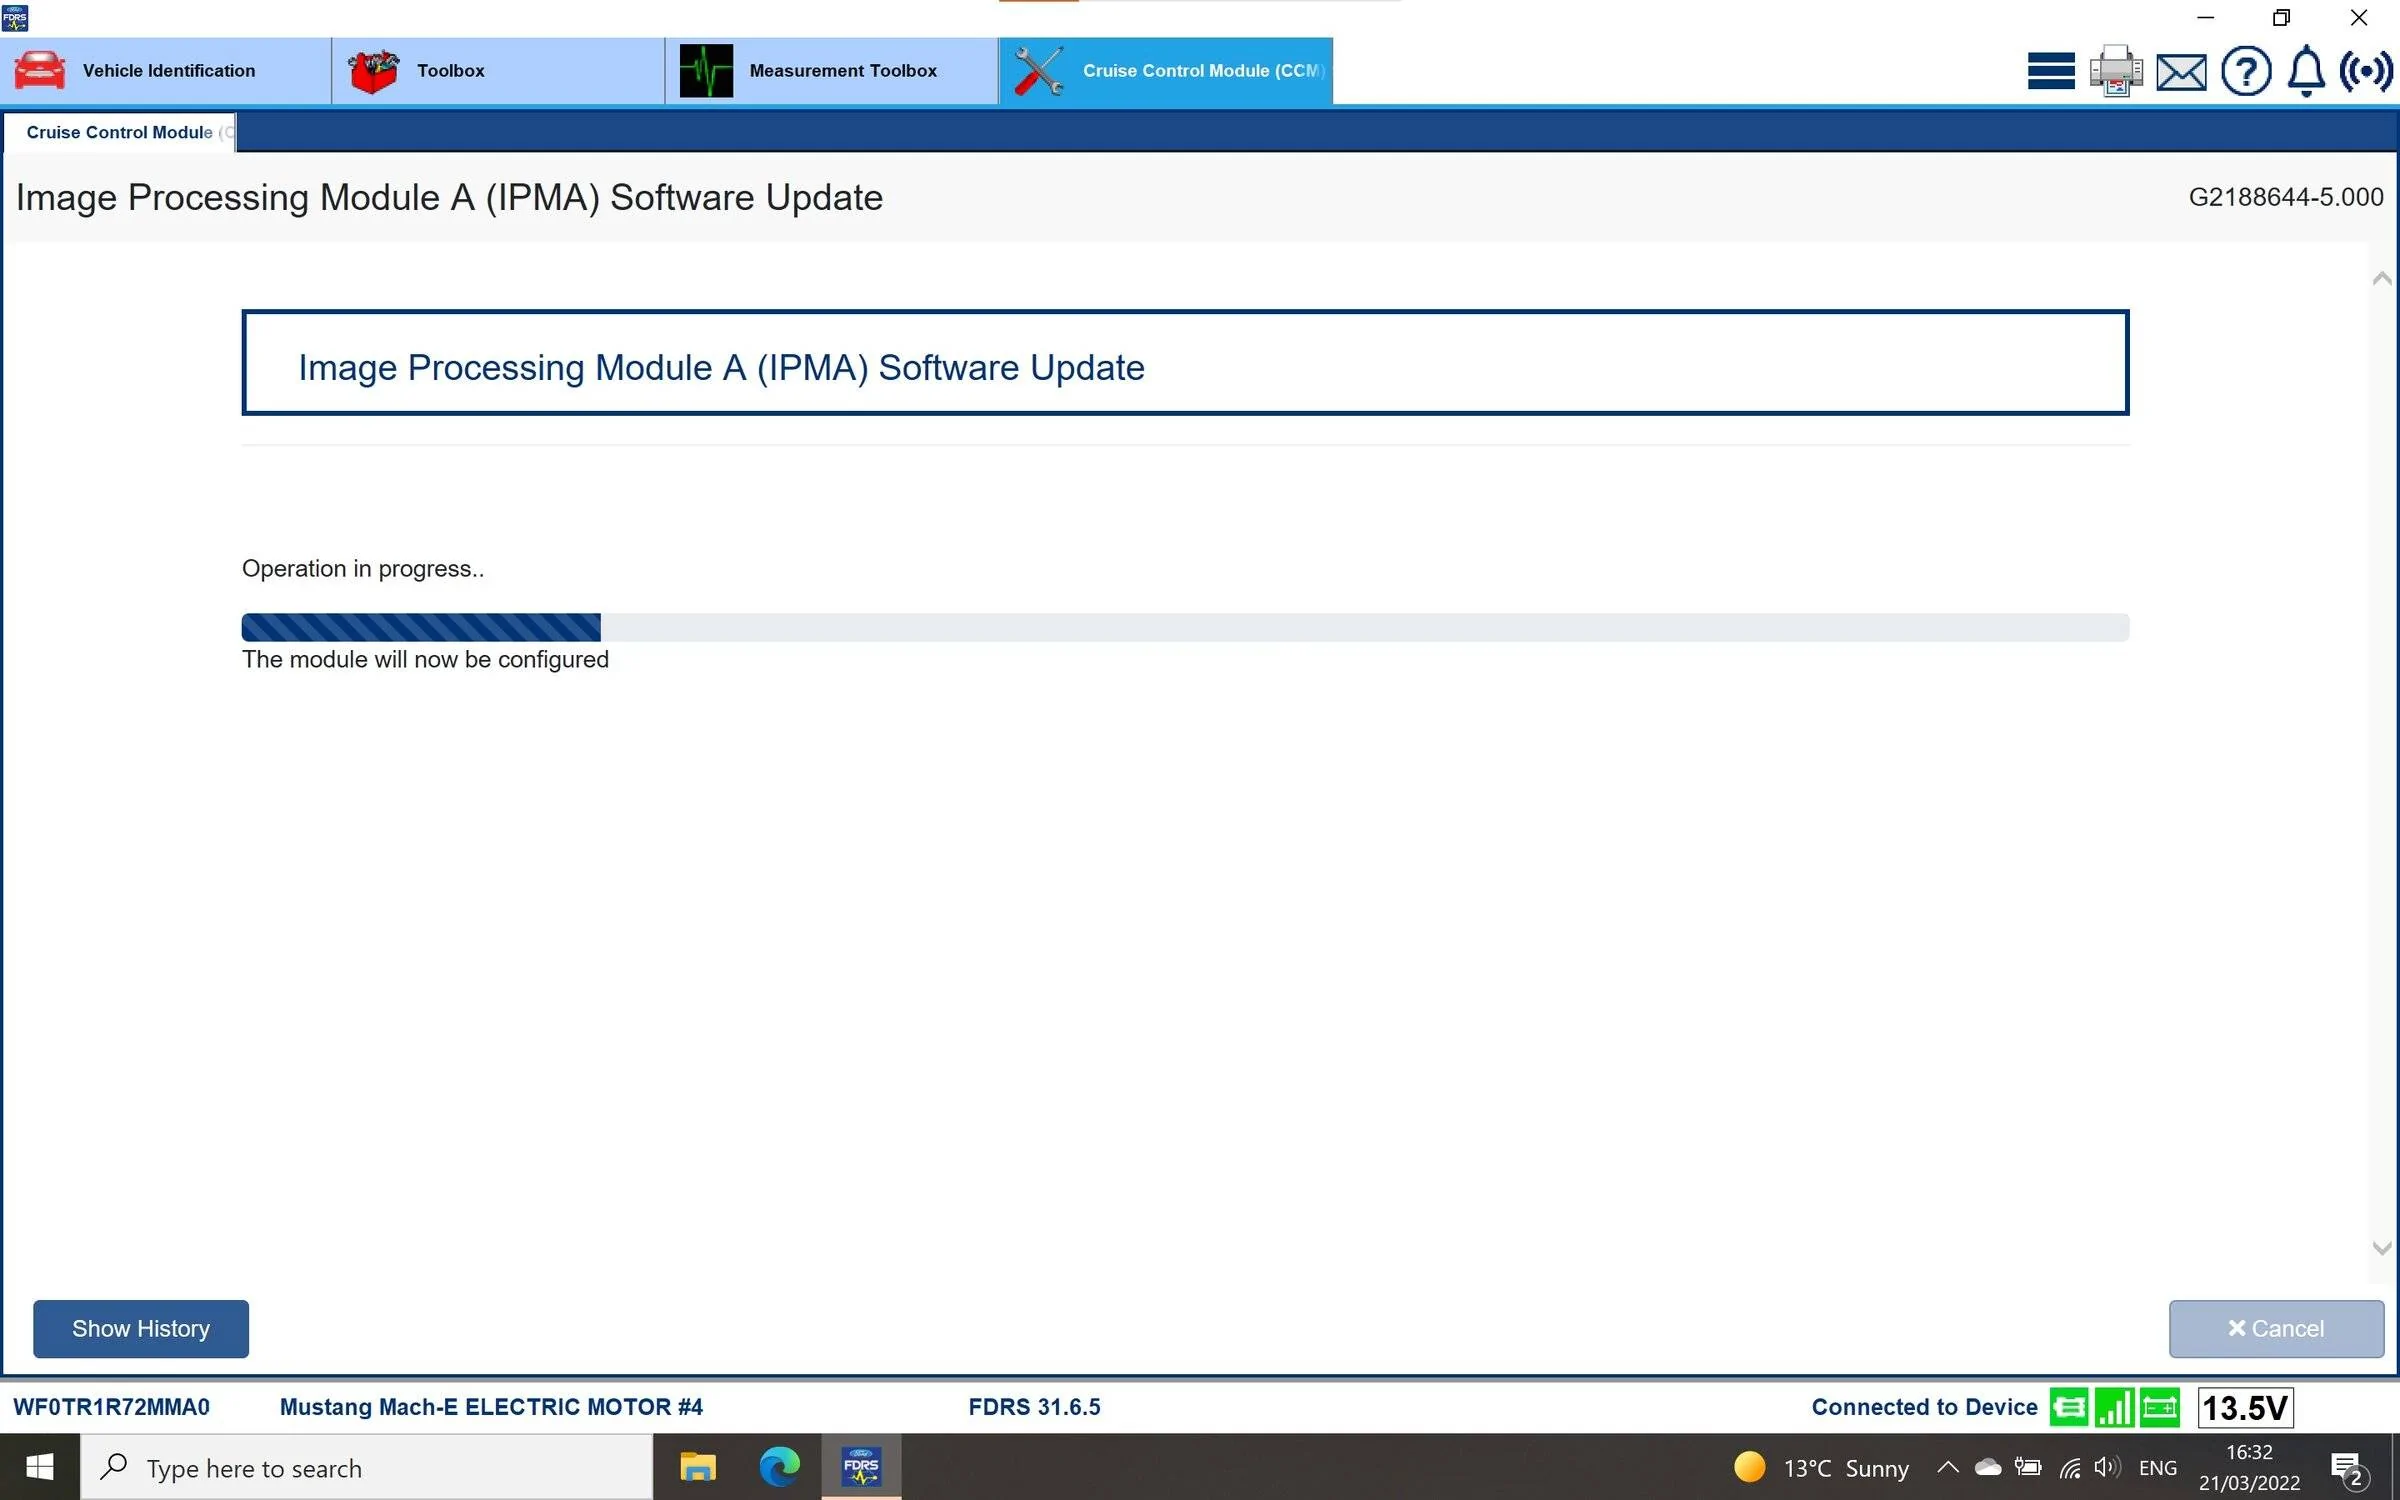Open the taskbar clock showing 16:32
This screenshot has width=2400, height=1500.
[x=2249, y=1467]
